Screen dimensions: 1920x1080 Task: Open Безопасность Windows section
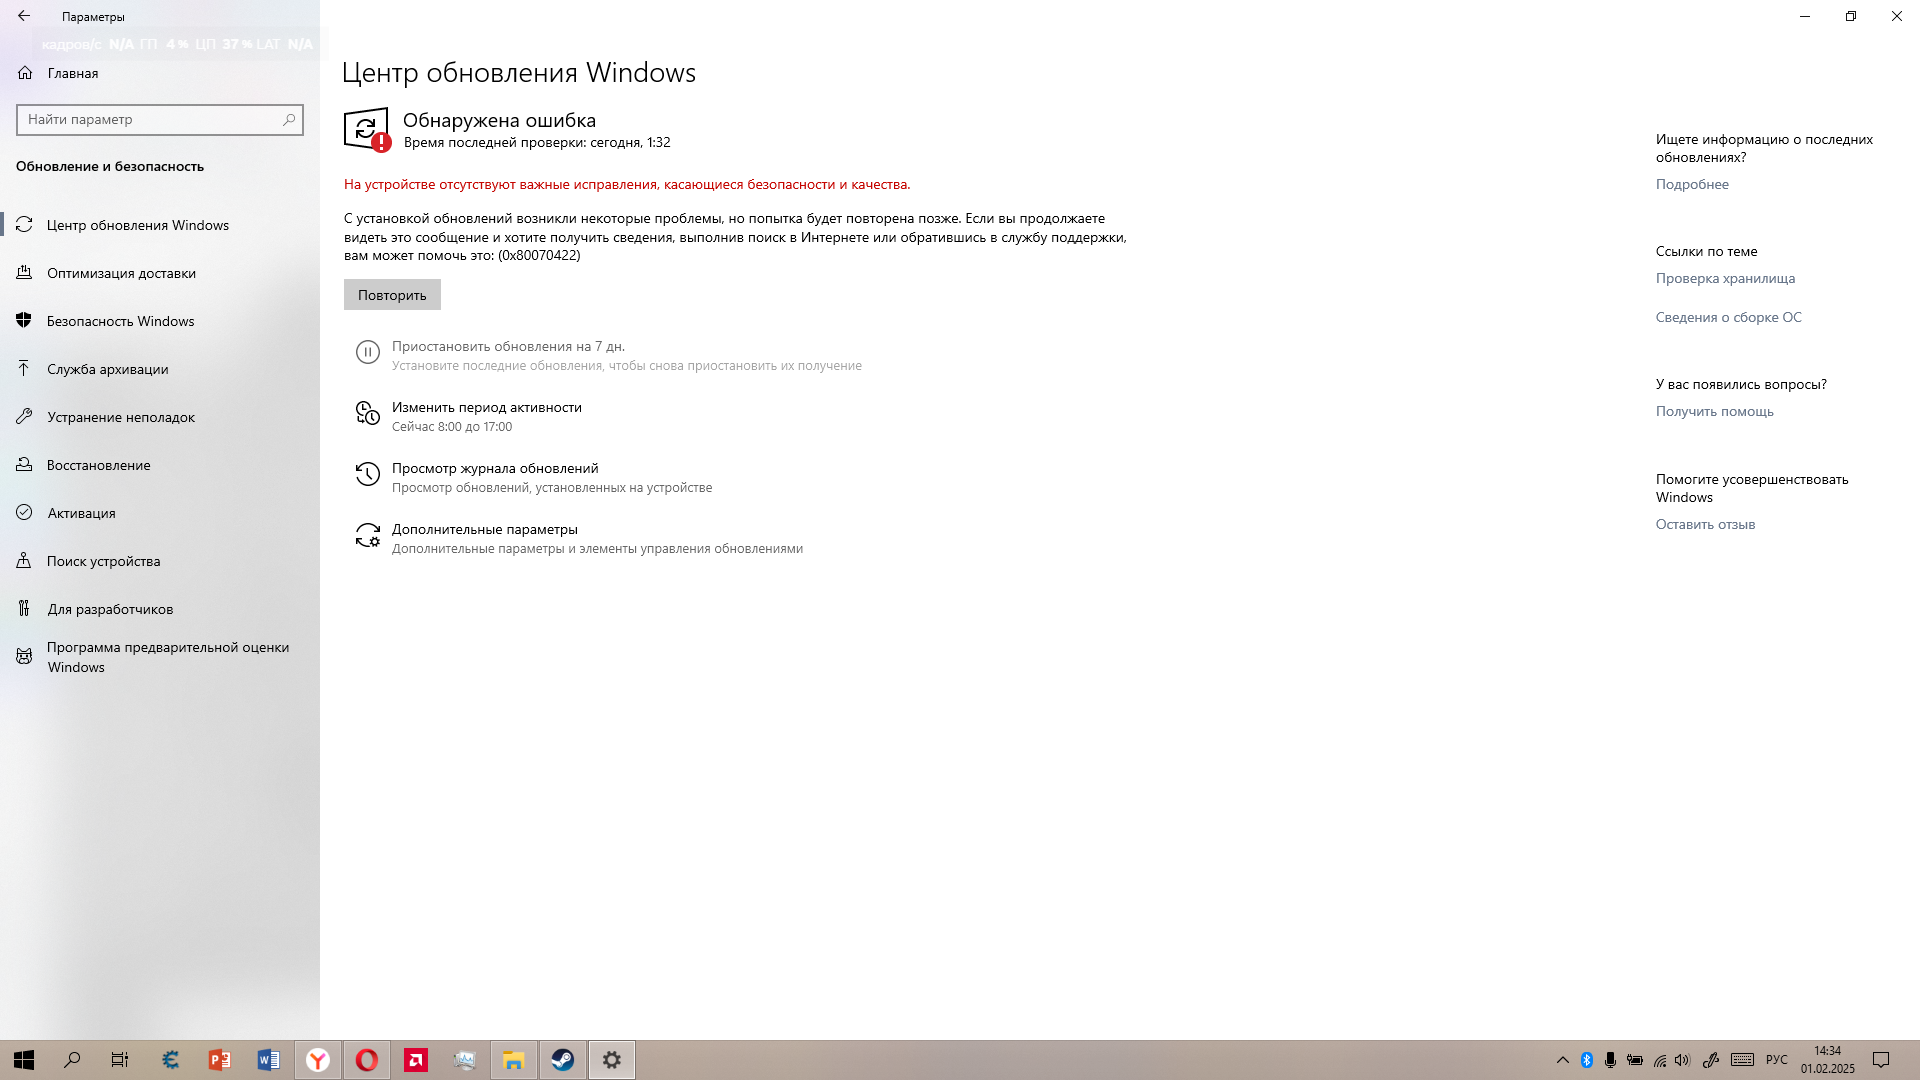click(x=160, y=321)
